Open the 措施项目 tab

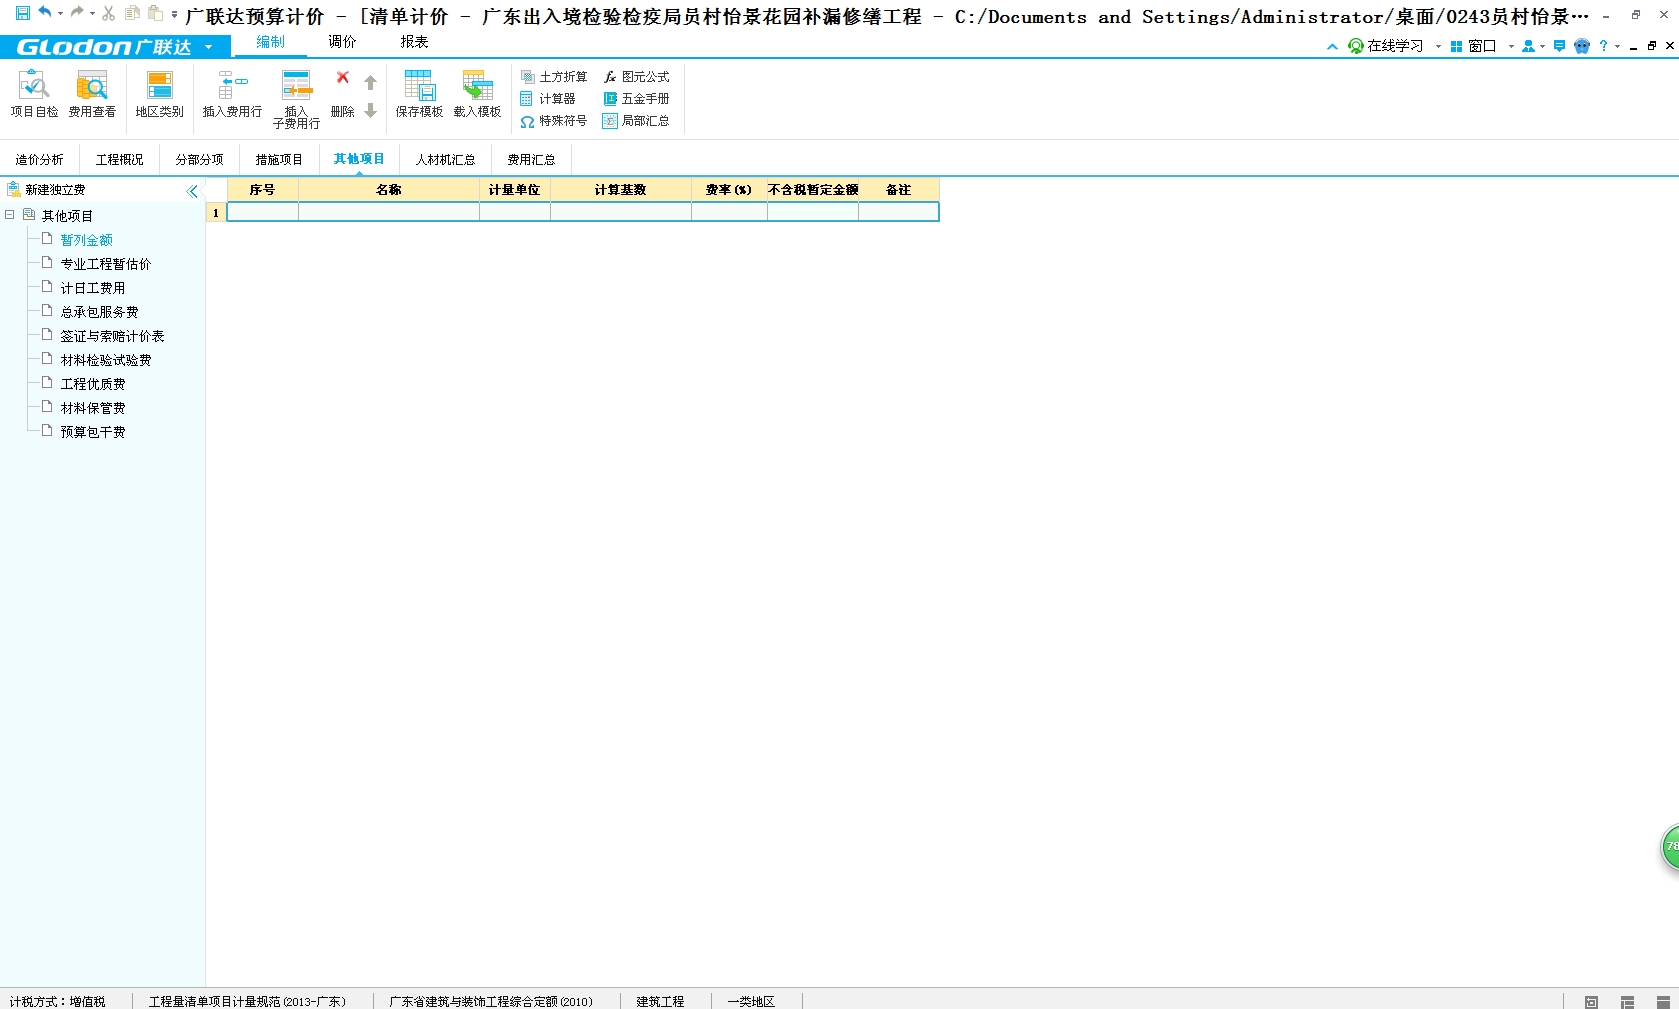tap(279, 160)
